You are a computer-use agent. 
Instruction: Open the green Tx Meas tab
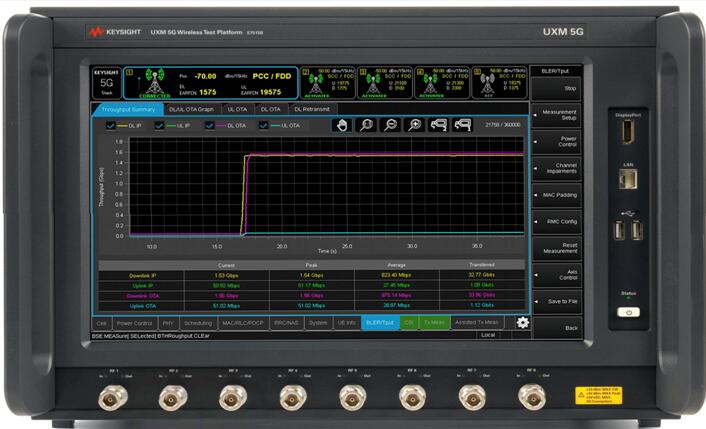pyautogui.click(x=434, y=323)
